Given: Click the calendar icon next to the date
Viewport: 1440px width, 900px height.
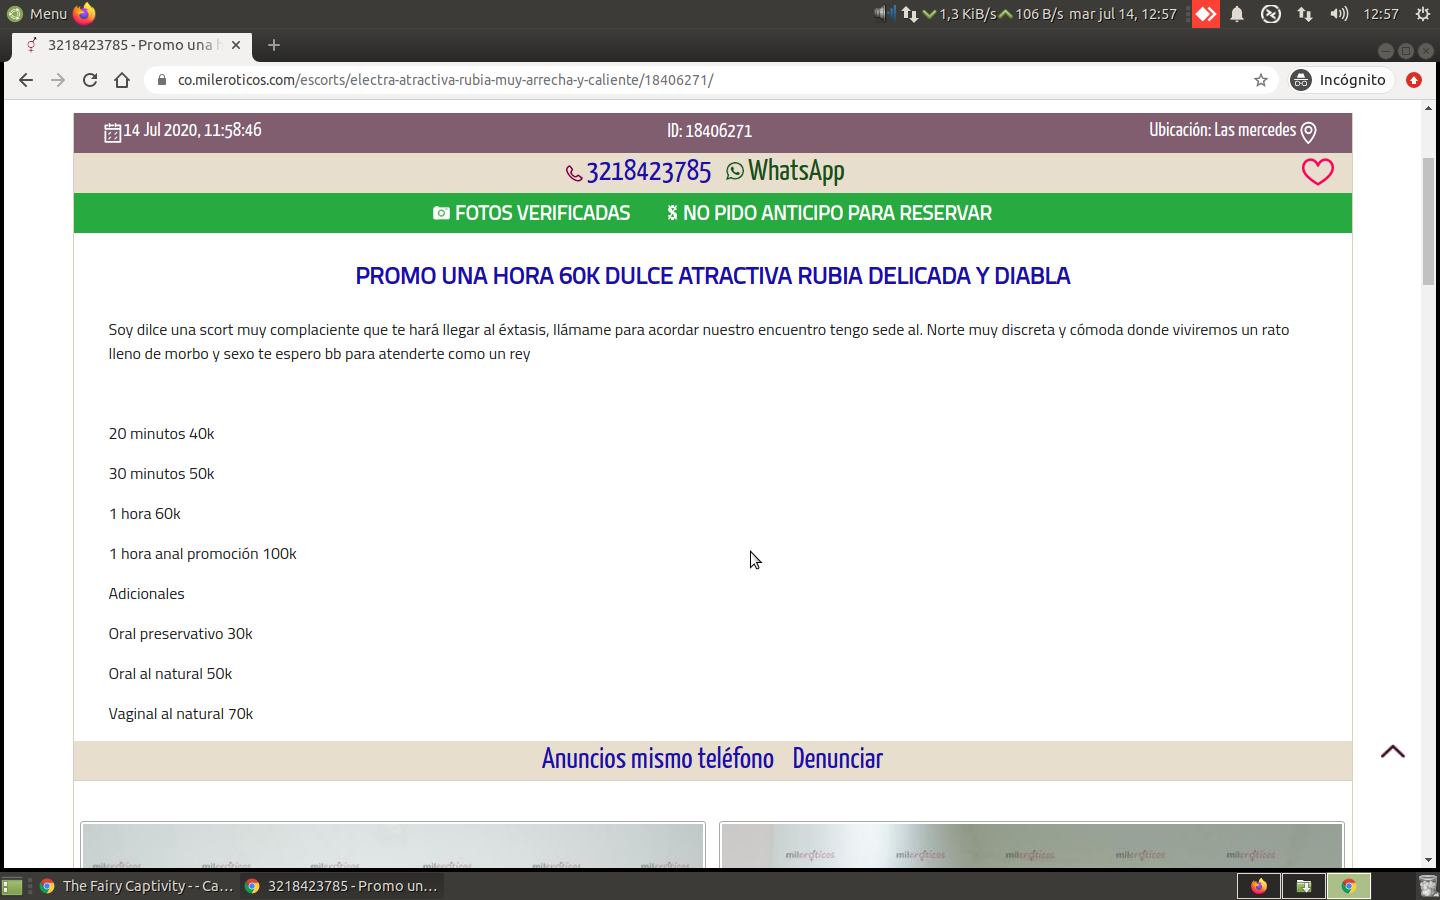Looking at the screenshot, I should (x=113, y=132).
